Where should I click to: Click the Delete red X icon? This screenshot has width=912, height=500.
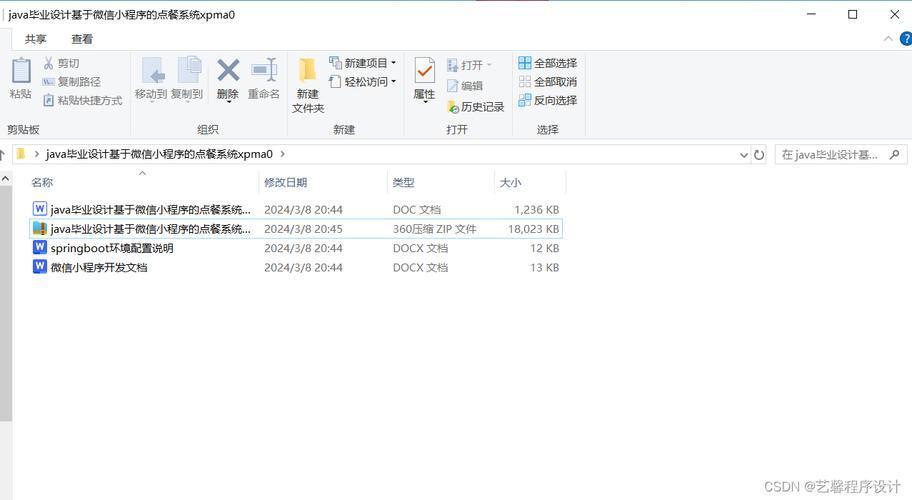(228, 70)
